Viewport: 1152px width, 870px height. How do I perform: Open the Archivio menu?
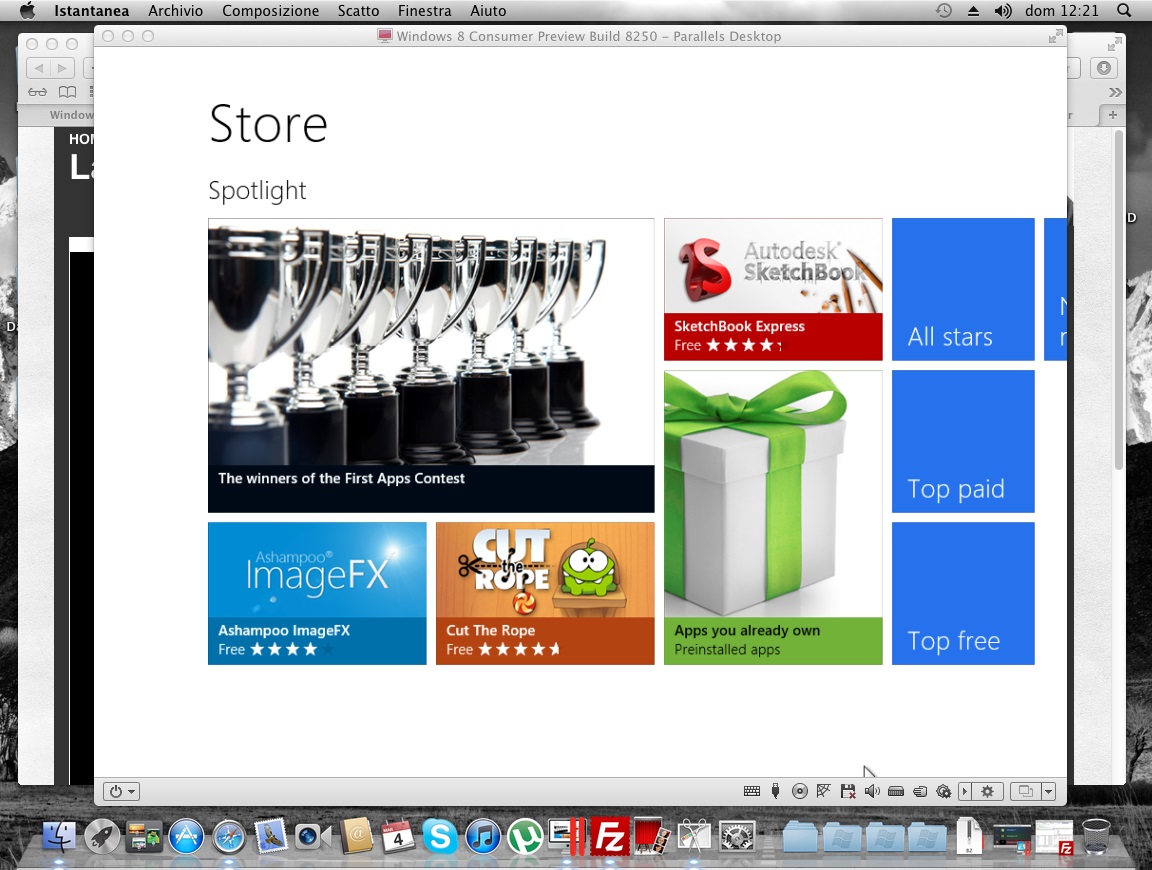[x=176, y=11]
